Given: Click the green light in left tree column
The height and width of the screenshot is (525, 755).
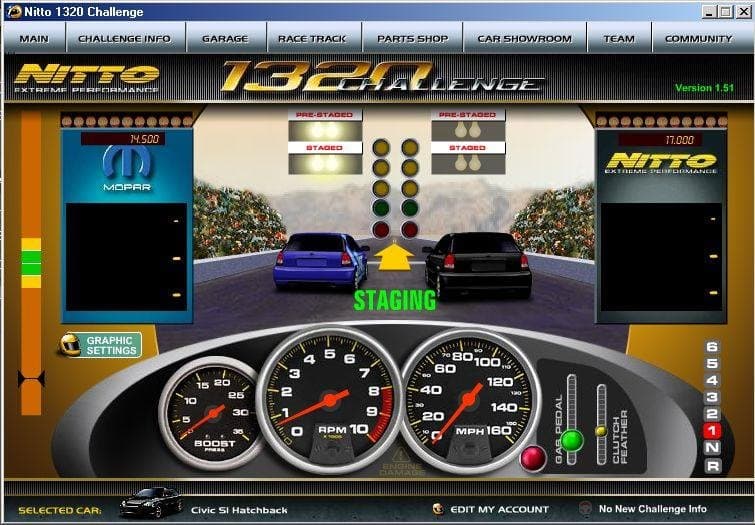Looking at the screenshot, I should click(381, 209).
